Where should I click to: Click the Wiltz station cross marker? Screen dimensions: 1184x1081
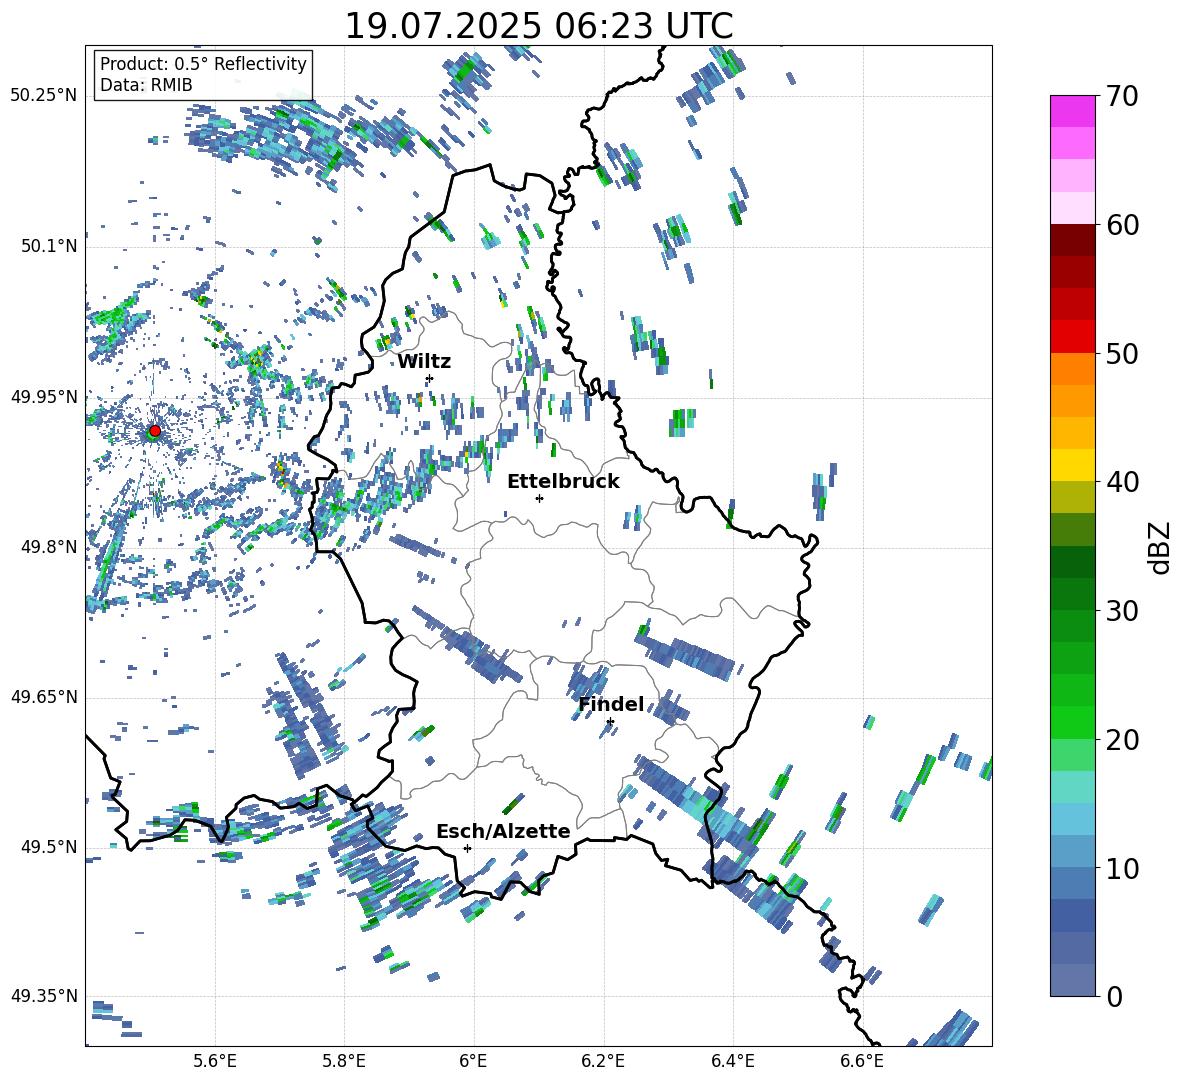point(430,378)
